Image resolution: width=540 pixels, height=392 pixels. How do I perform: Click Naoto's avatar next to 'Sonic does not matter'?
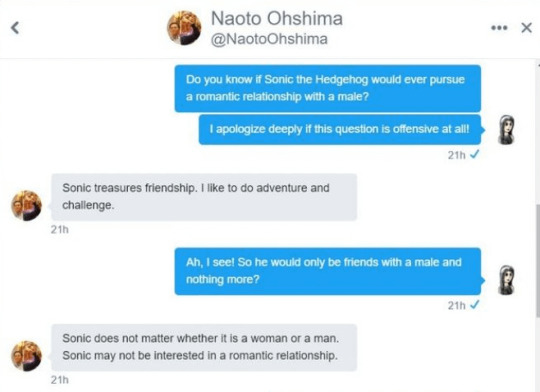pos(27,356)
